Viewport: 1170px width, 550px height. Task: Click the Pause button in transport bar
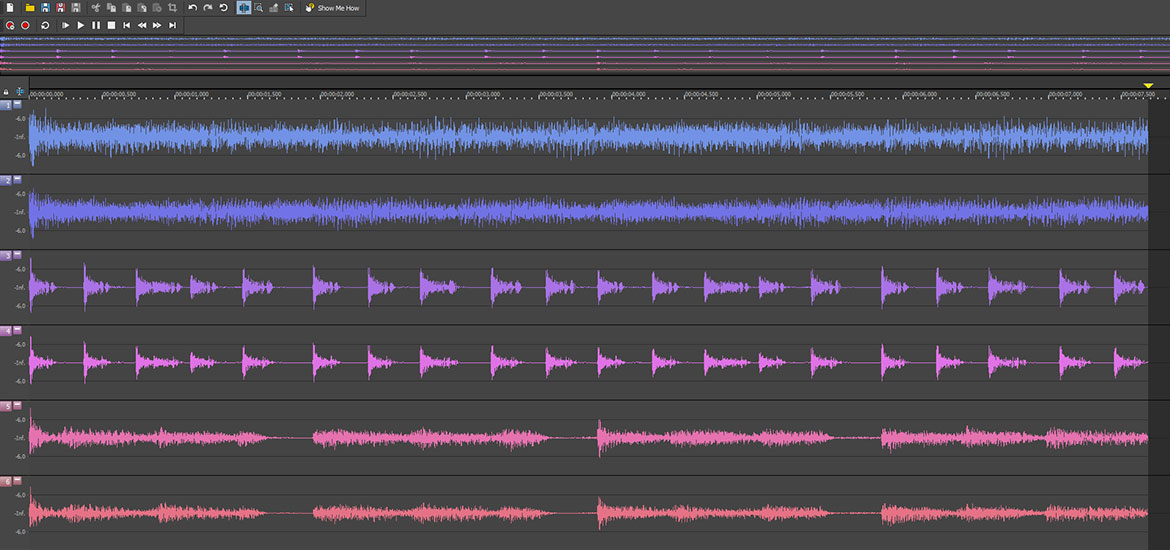[x=96, y=24]
